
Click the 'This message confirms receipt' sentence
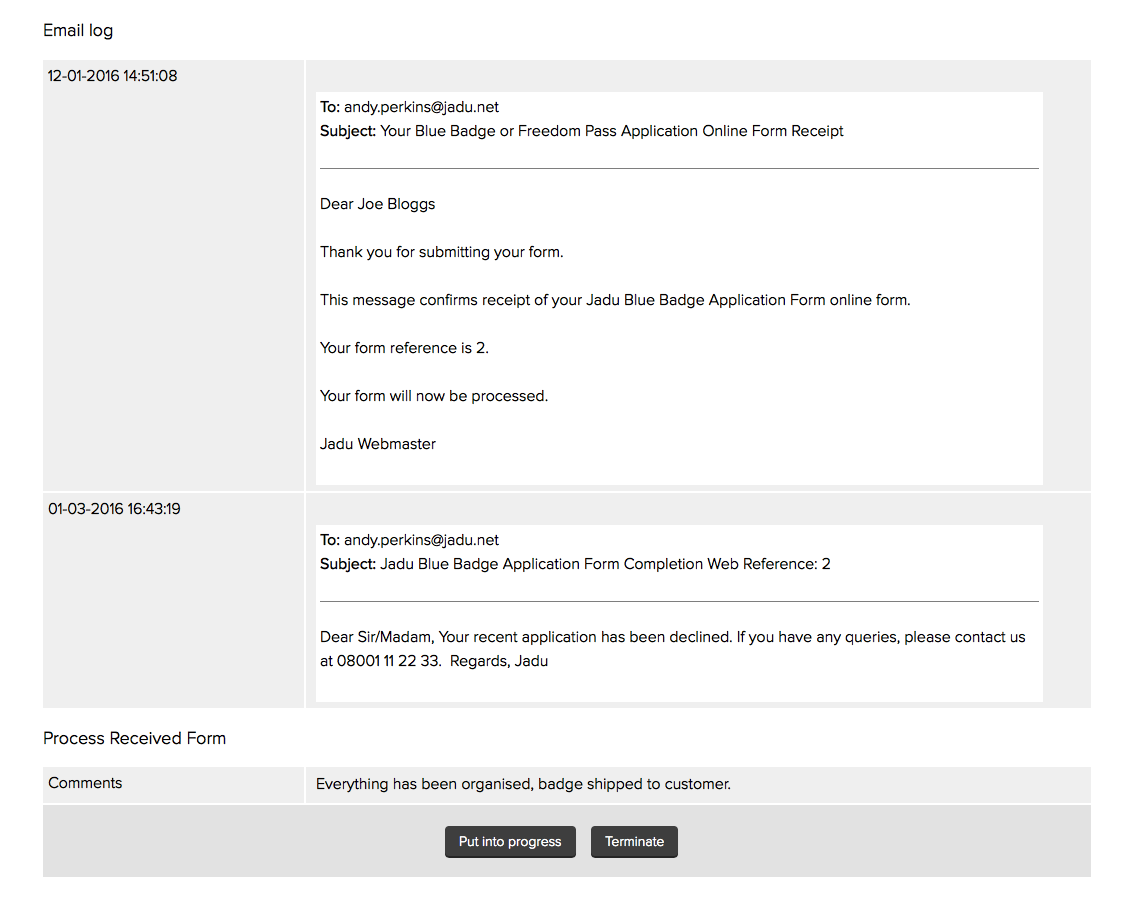click(x=615, y=300)
